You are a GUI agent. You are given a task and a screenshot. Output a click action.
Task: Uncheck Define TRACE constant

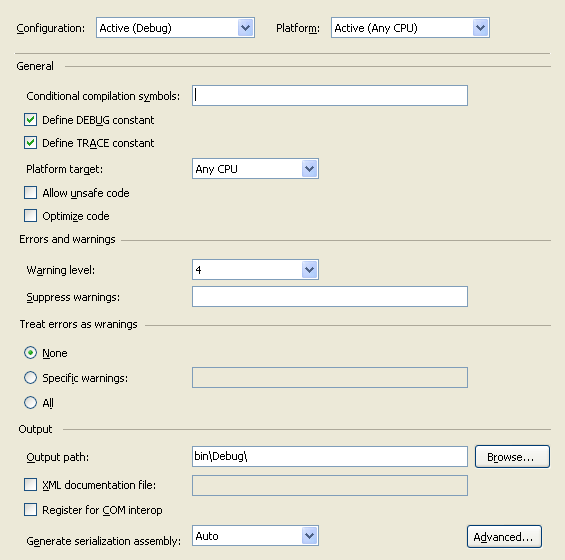31,143
